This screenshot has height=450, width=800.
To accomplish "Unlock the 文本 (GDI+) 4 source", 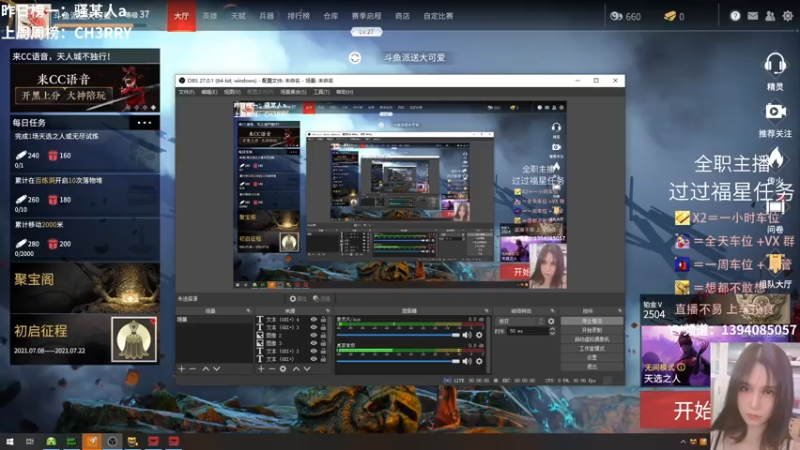I will pos(323,319).
